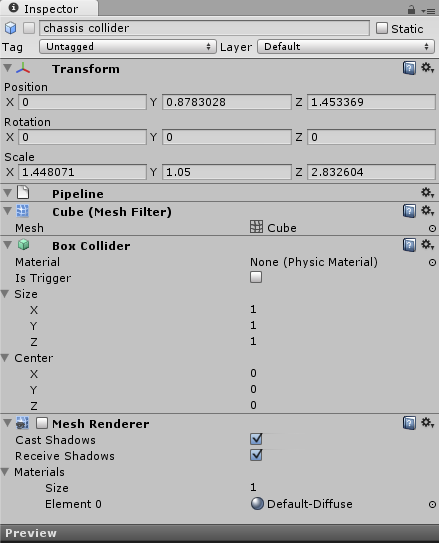The width and height of the screenshot is (439, 543).
Task: Open the Mesh object picker circle
Action: point(432,228)
